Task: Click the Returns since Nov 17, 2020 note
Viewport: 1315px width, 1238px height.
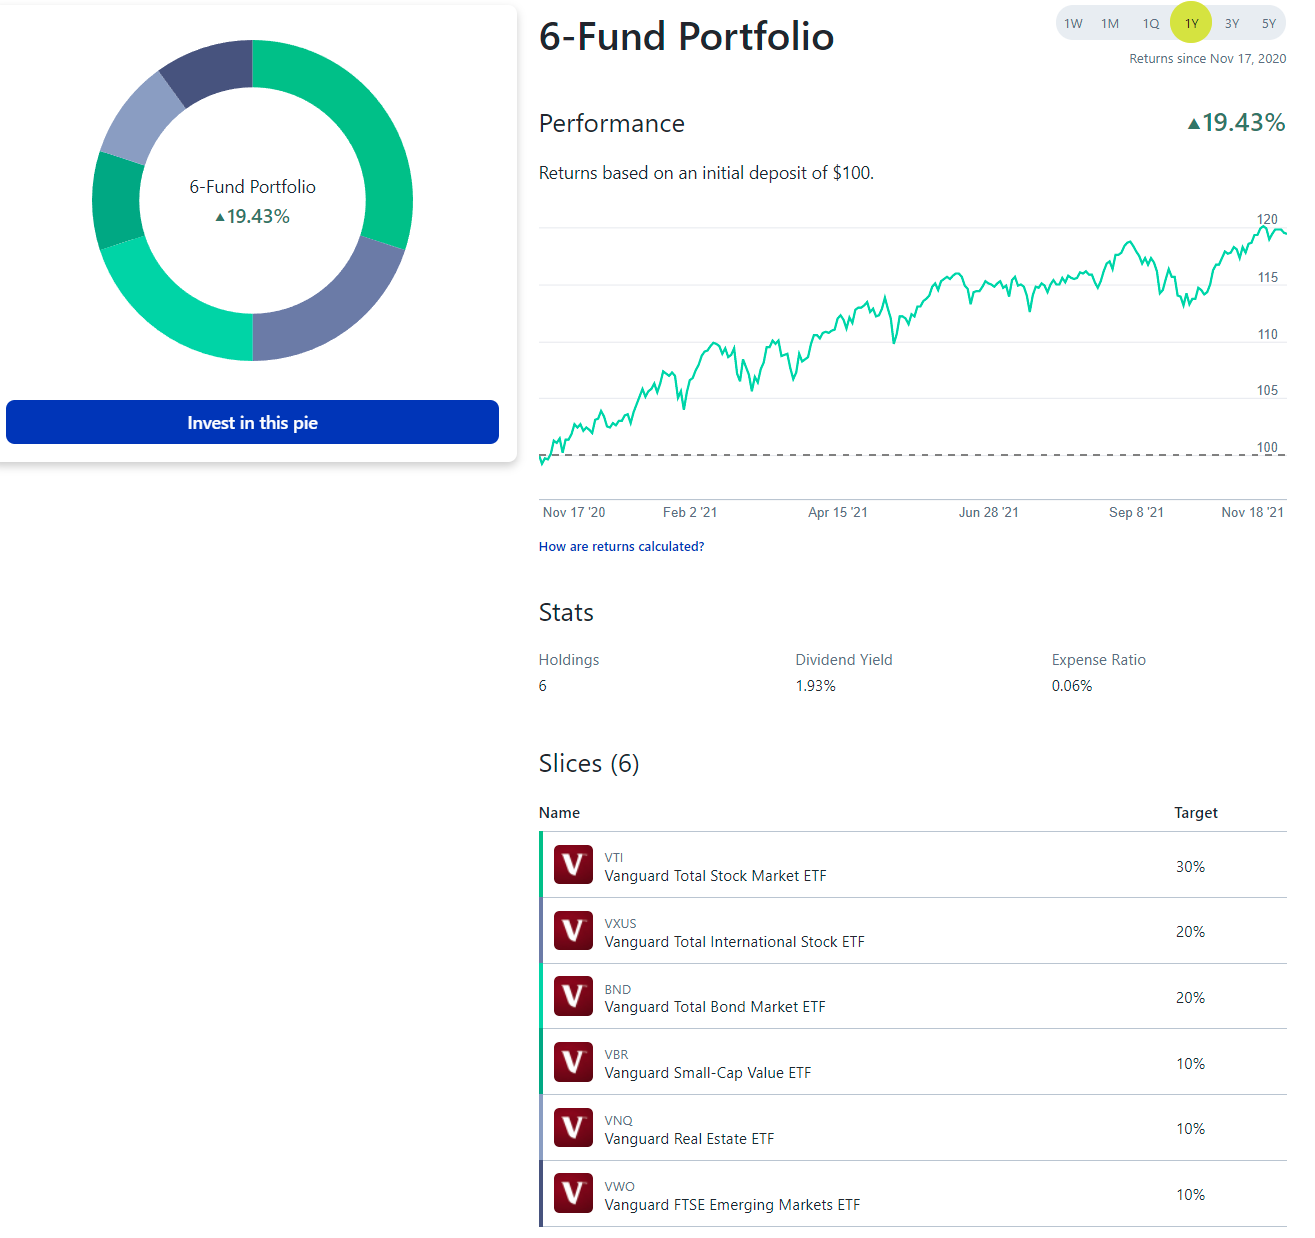Action: coord(1208,59)
